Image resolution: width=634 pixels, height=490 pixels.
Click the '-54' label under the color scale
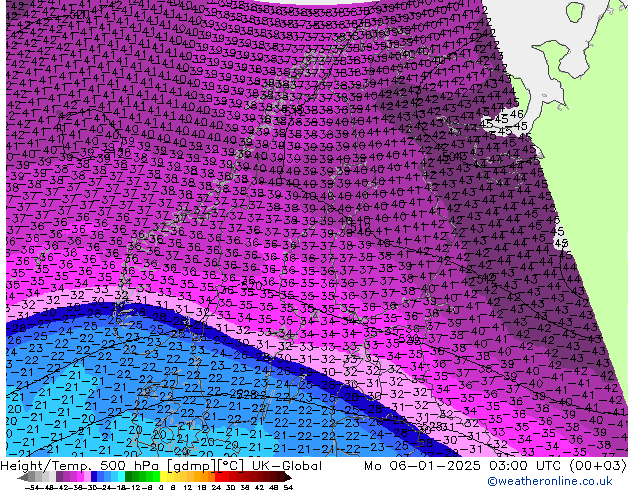click(32, 488)
